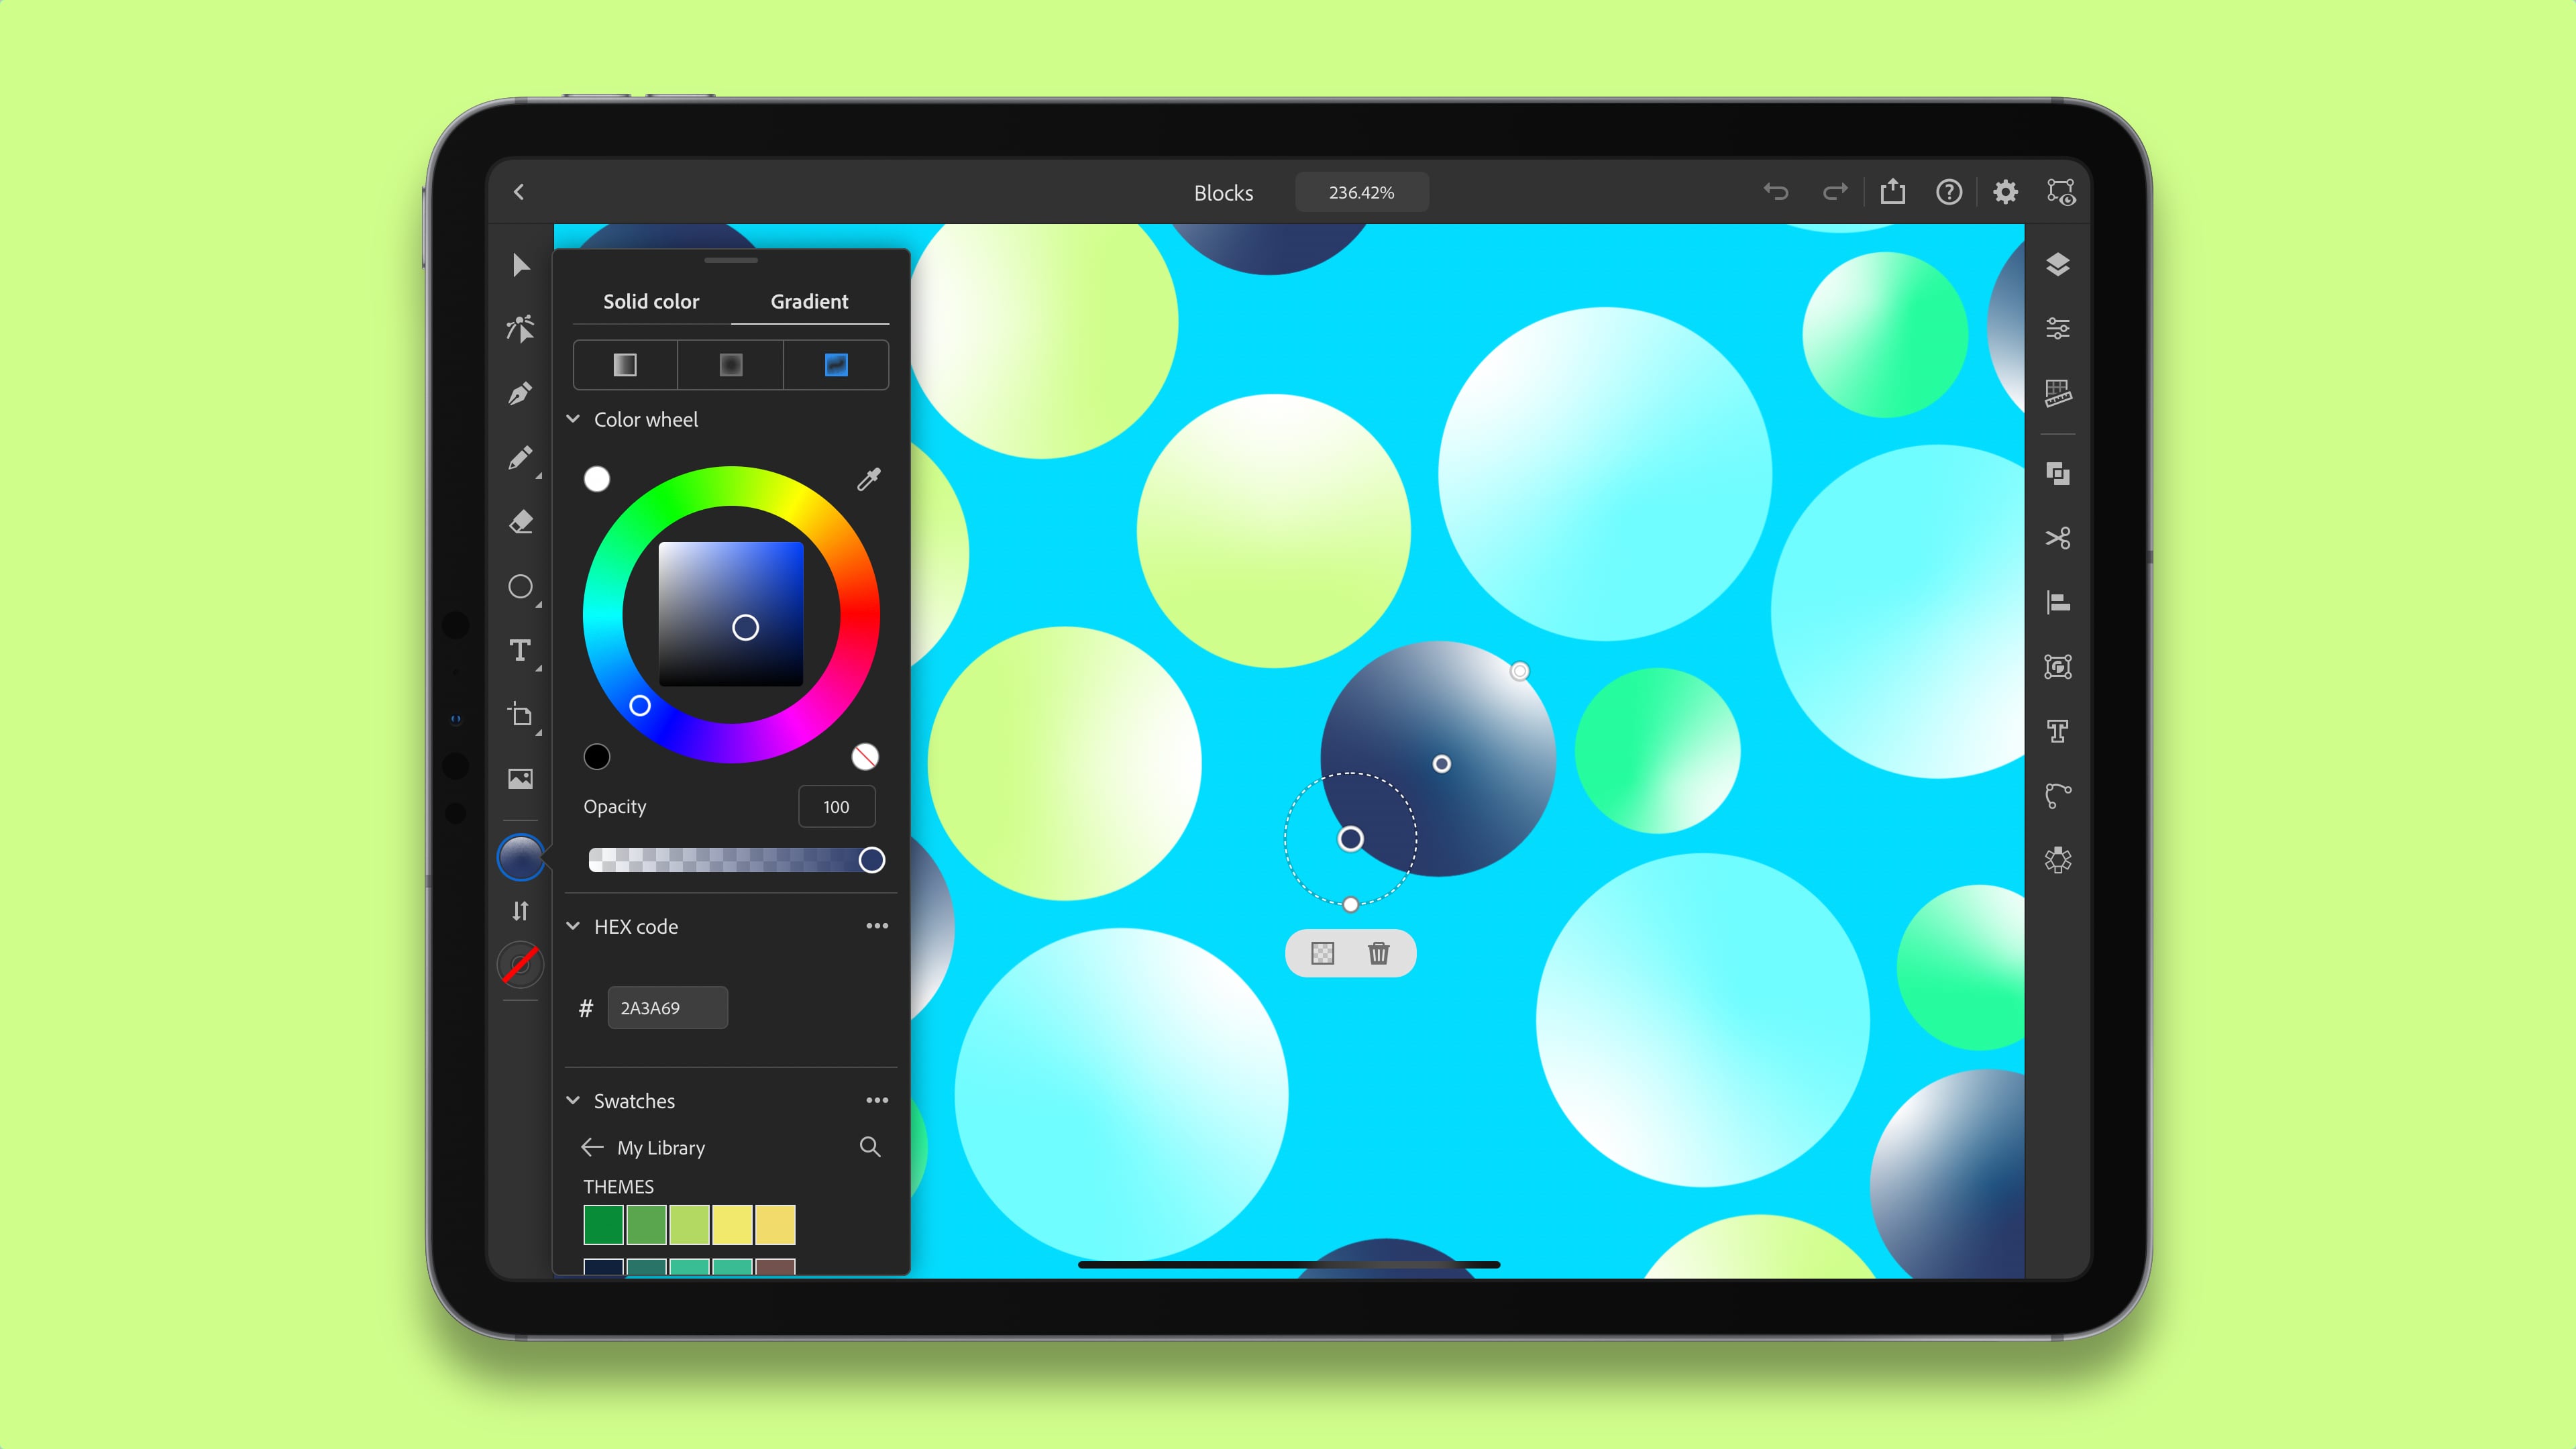The image size is (2576, 1449).
Task: Expand the HEX code section
Action: coord(574,925)
